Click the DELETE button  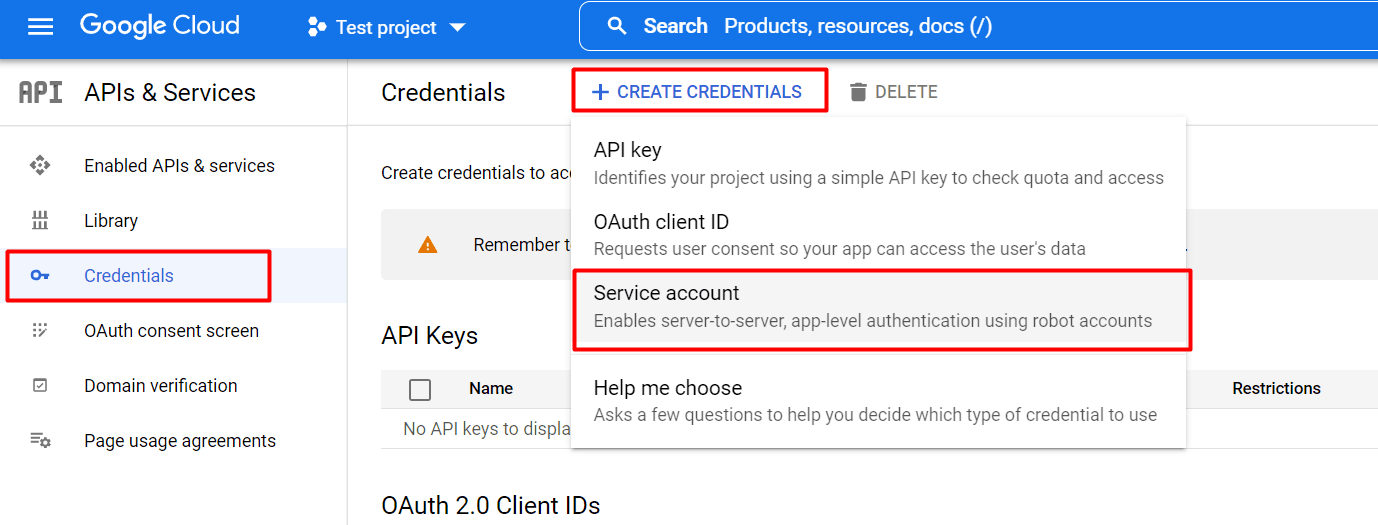pyautogui.click(x=893, y=92)
